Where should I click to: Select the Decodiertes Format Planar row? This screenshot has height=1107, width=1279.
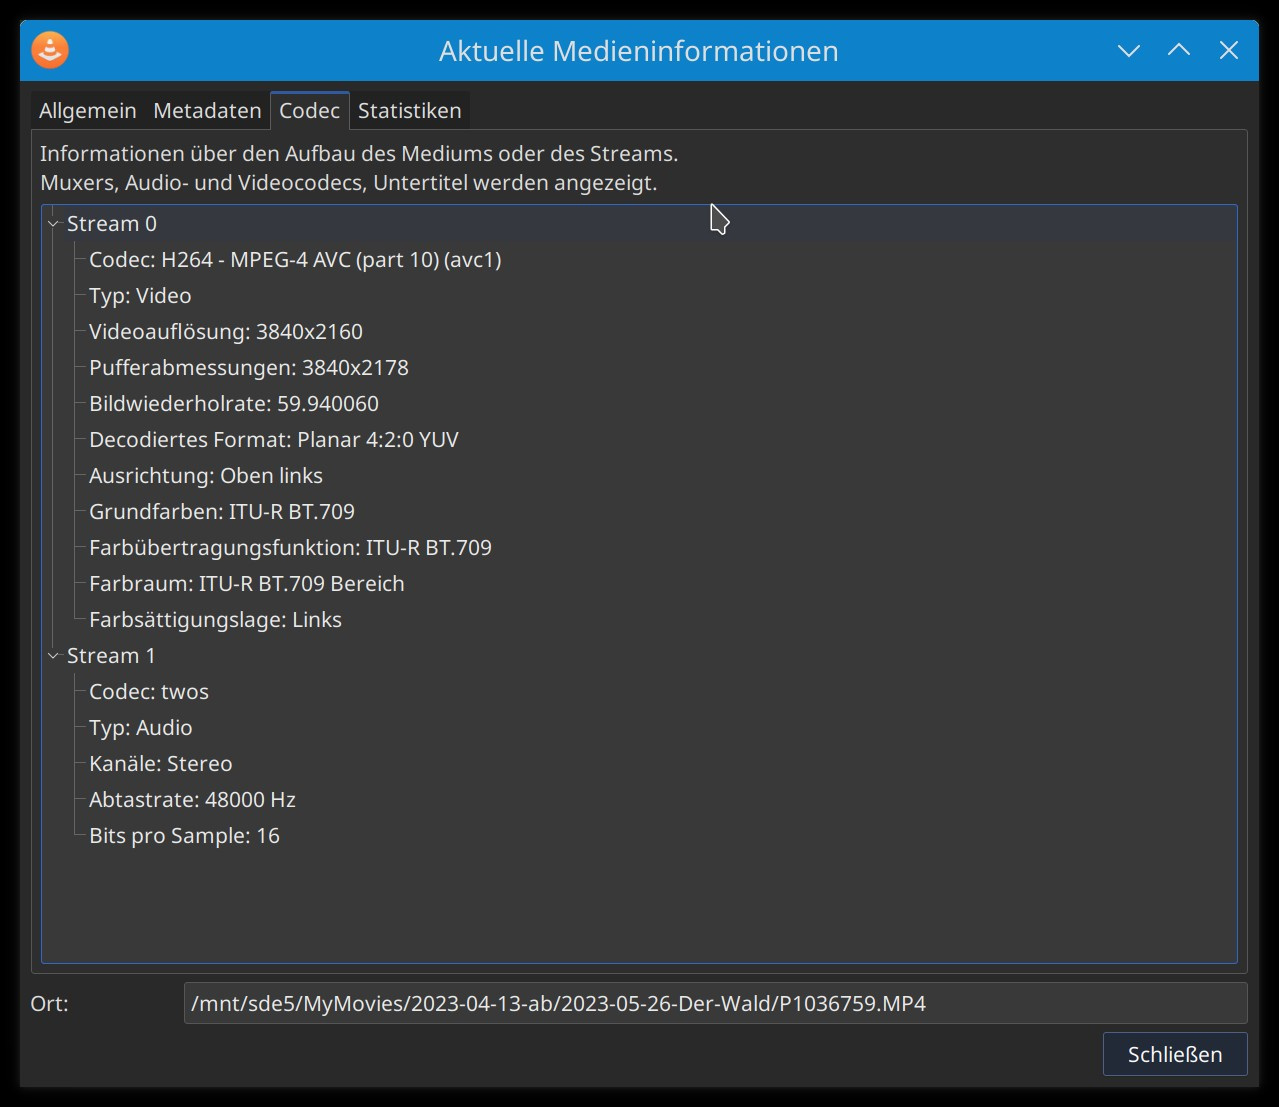coord(274,440)
